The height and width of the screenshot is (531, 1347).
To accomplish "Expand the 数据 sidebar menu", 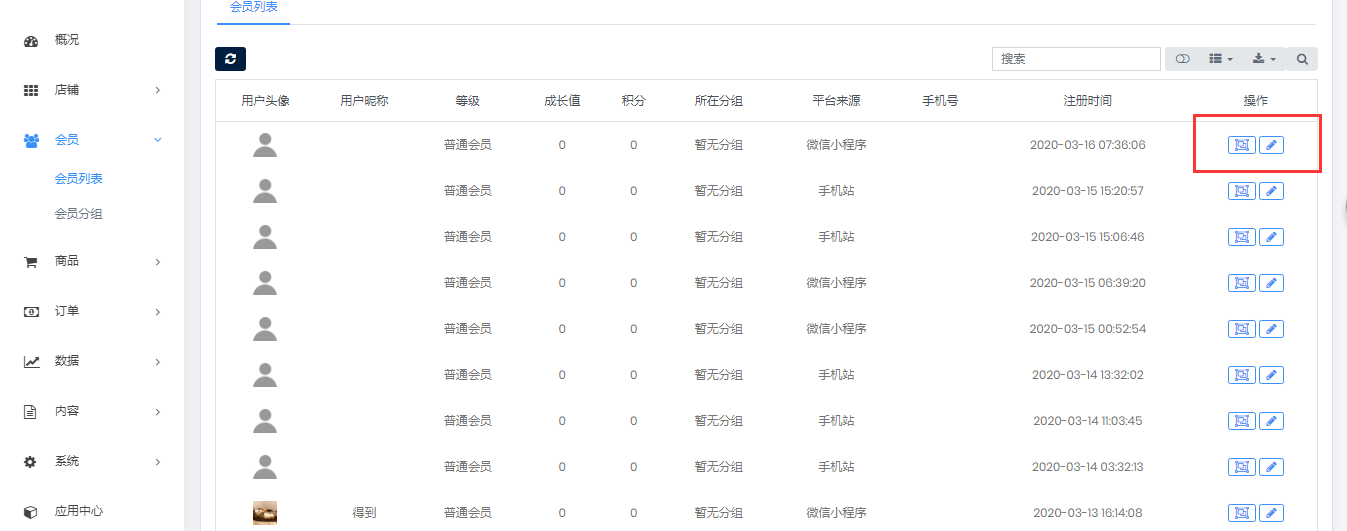I will [x=92, y=361].
